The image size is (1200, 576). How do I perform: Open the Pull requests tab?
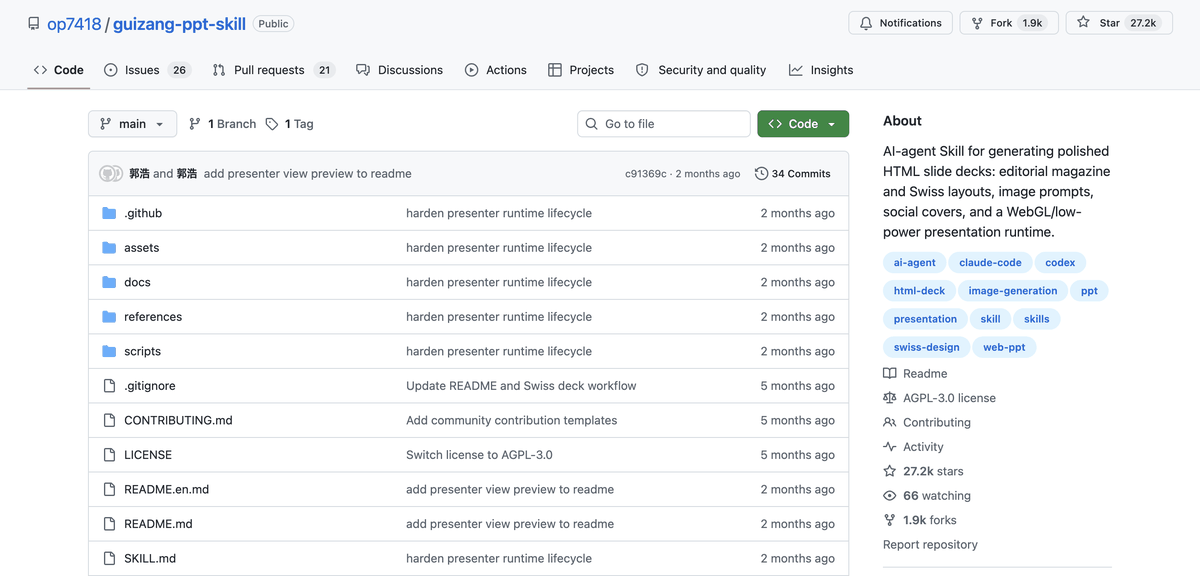[x=273, y=70]
